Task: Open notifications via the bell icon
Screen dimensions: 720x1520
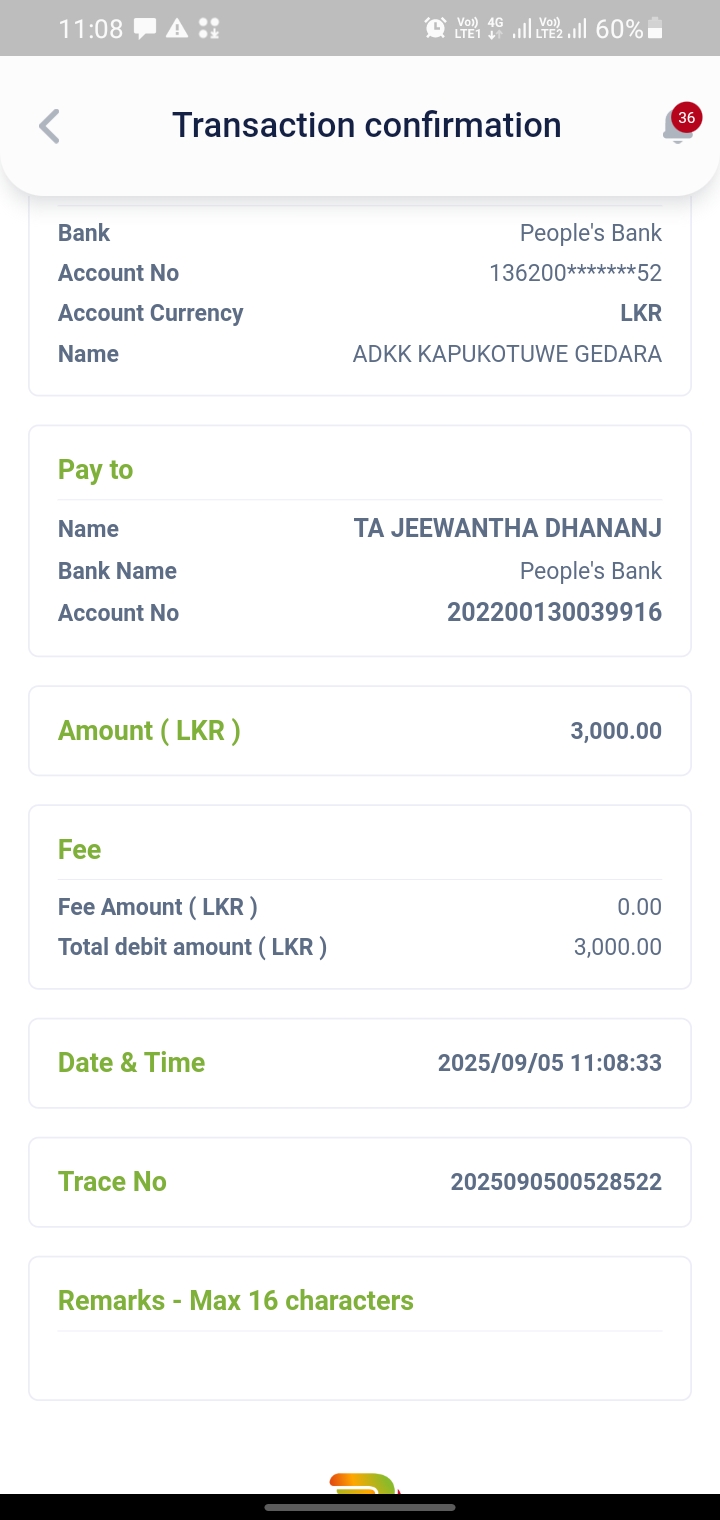Action: click(676, 128)
